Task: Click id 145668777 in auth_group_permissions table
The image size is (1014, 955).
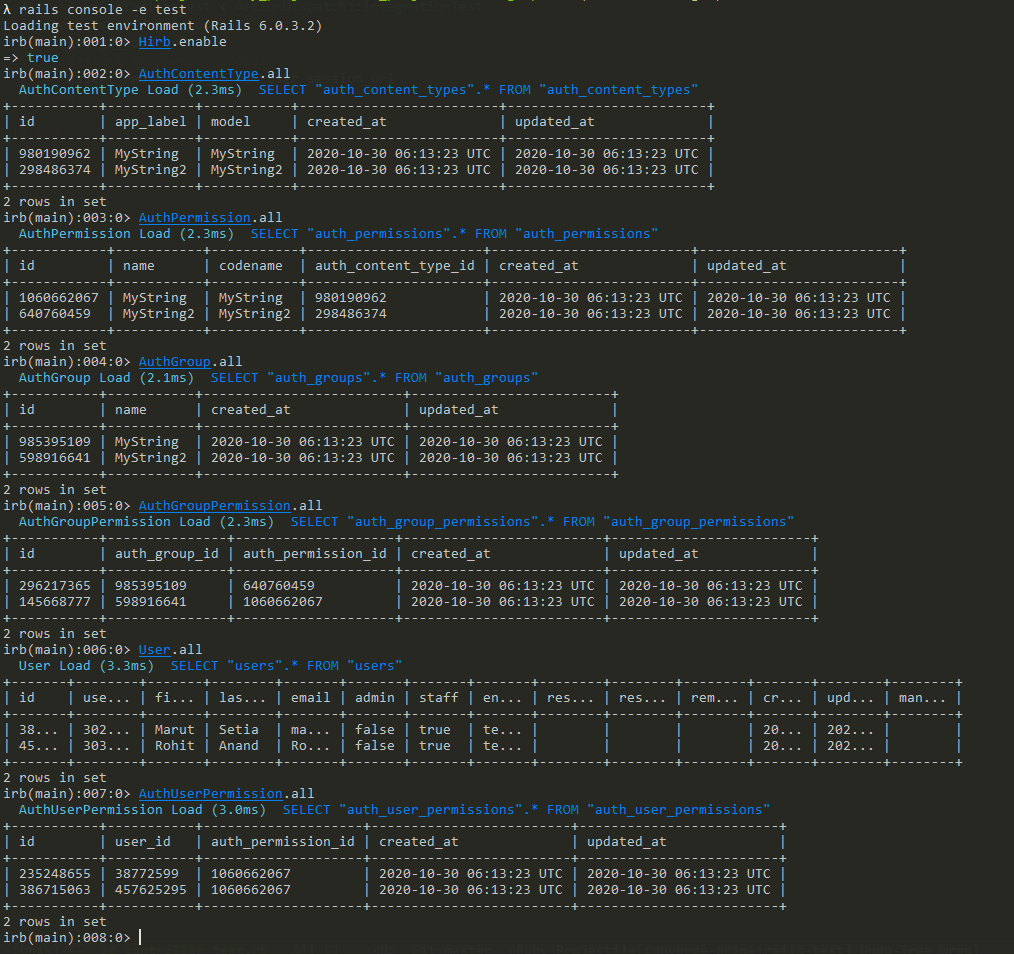Action: [x=55, y=602]
